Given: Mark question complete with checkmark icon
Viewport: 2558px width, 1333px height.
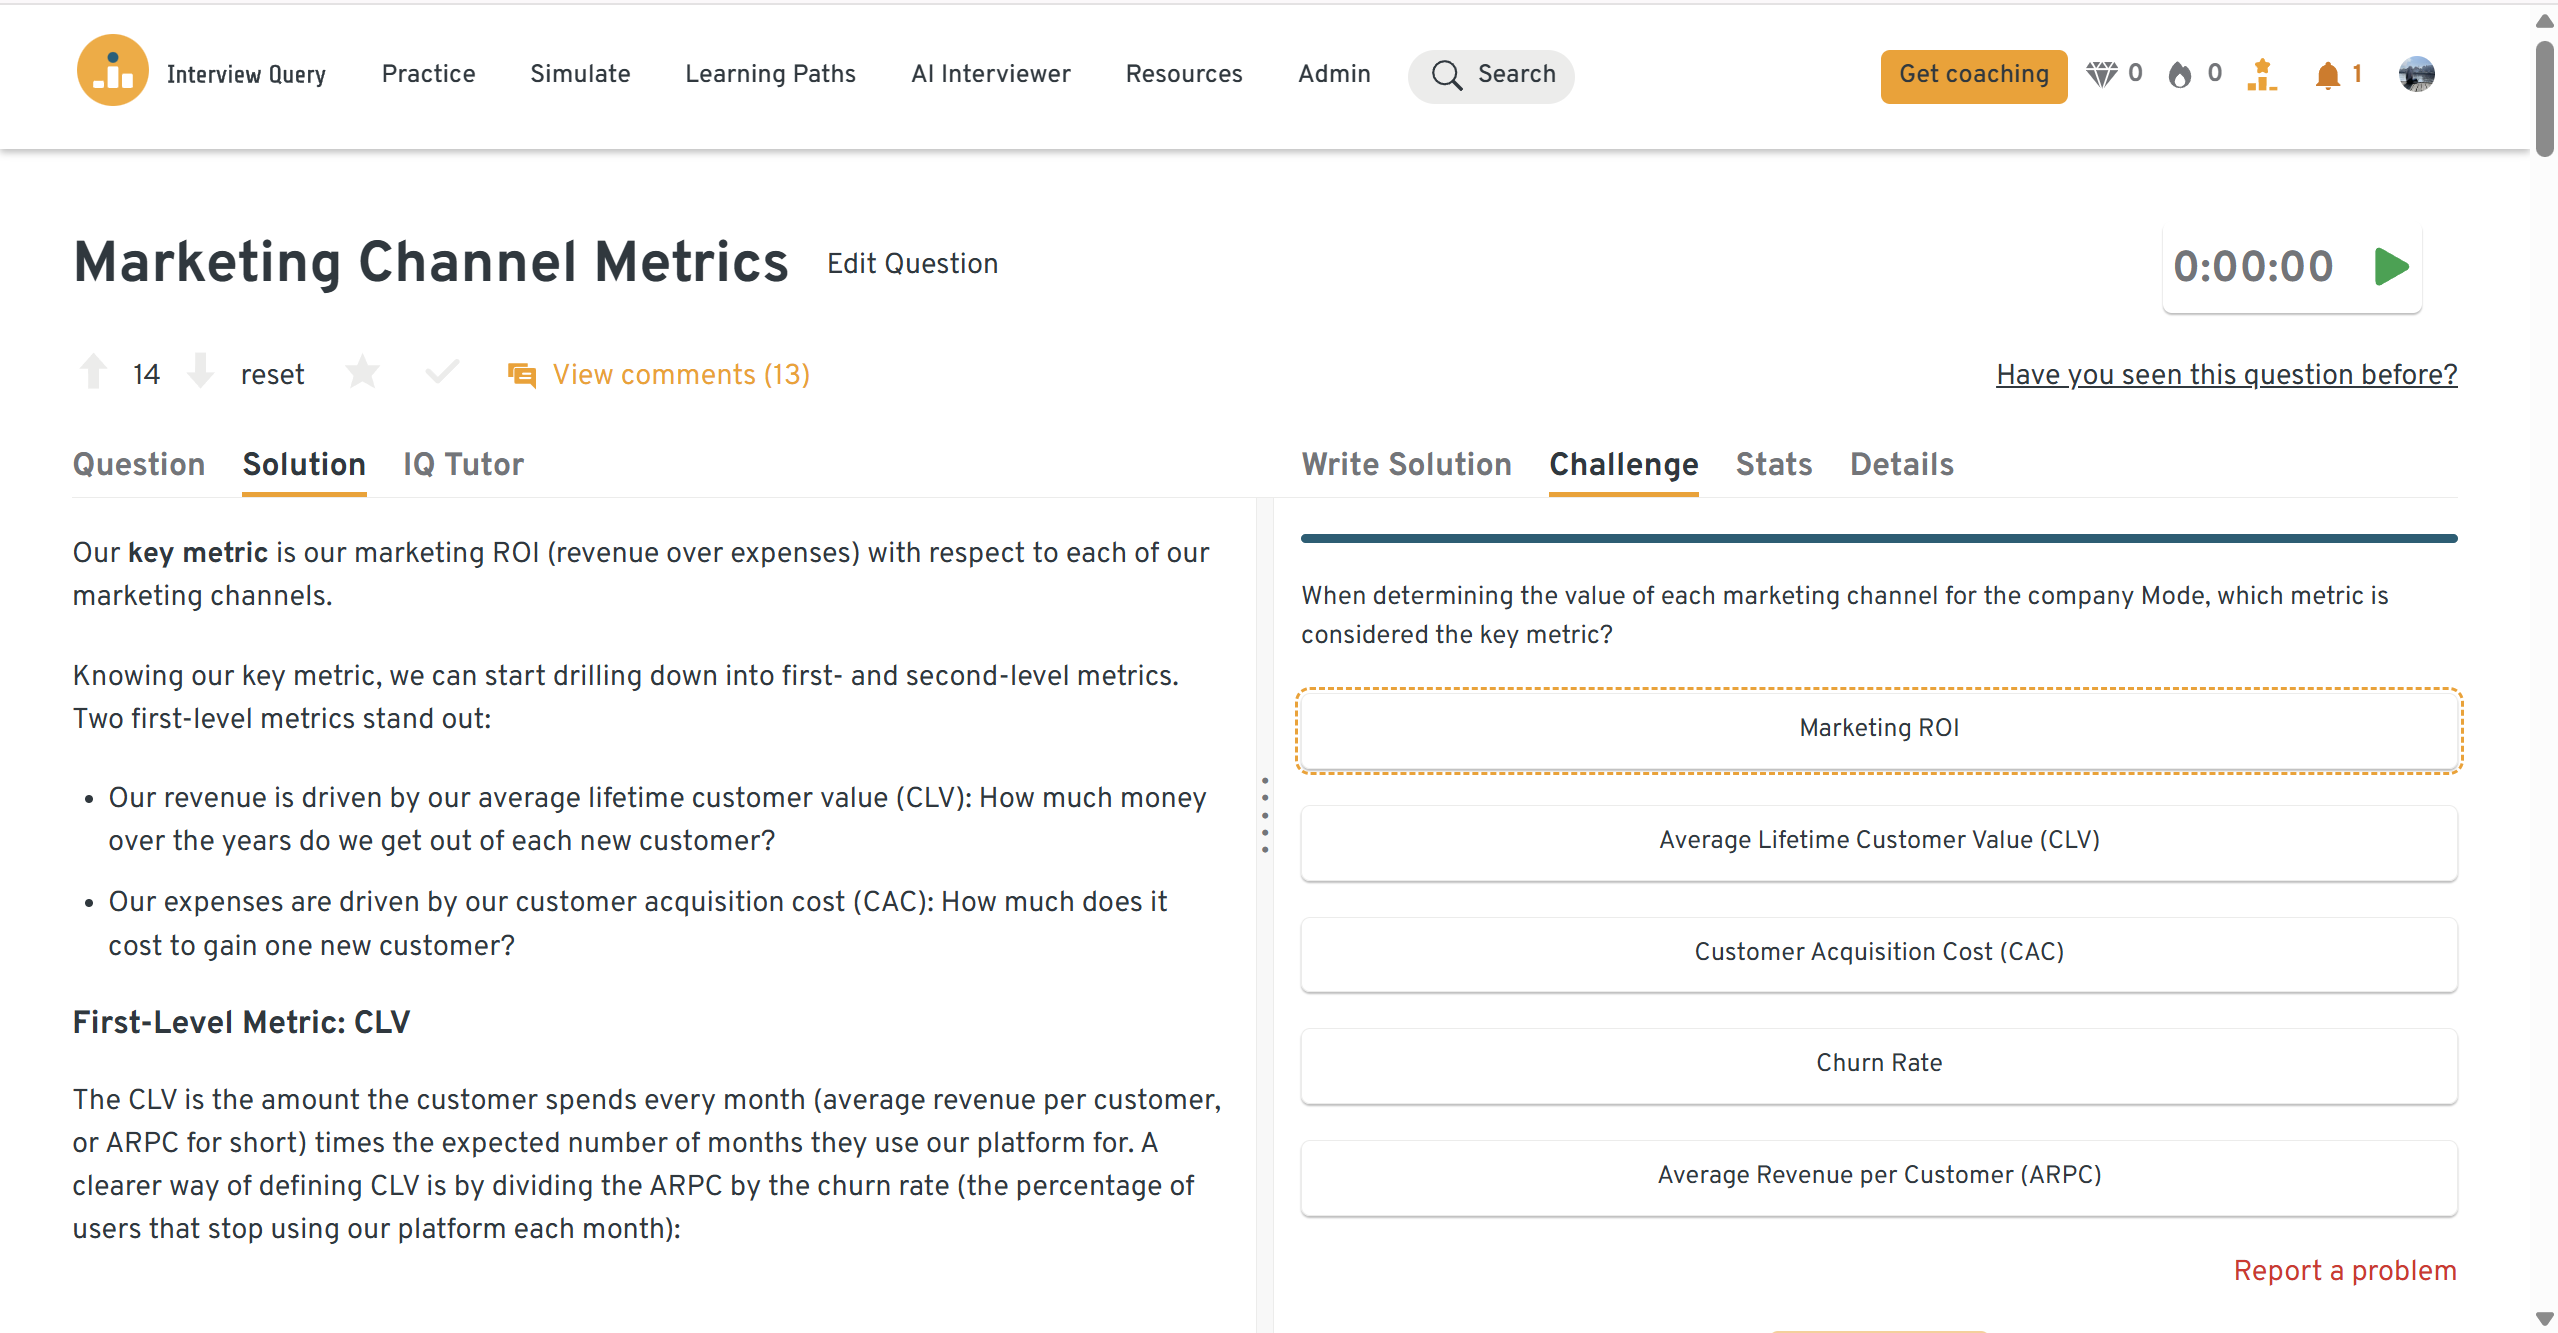Looking at the screenshot, I should (x=441, y=372).
